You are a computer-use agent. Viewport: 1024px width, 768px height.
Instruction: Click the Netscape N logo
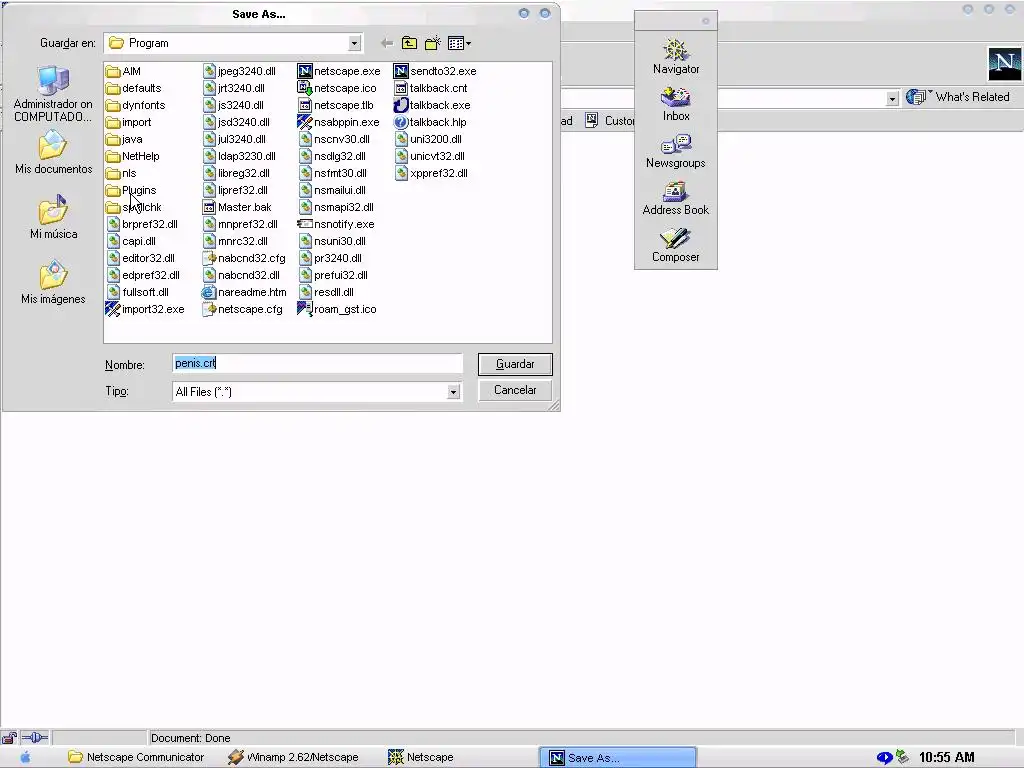pyautogui.click(x=1004, y=64)
